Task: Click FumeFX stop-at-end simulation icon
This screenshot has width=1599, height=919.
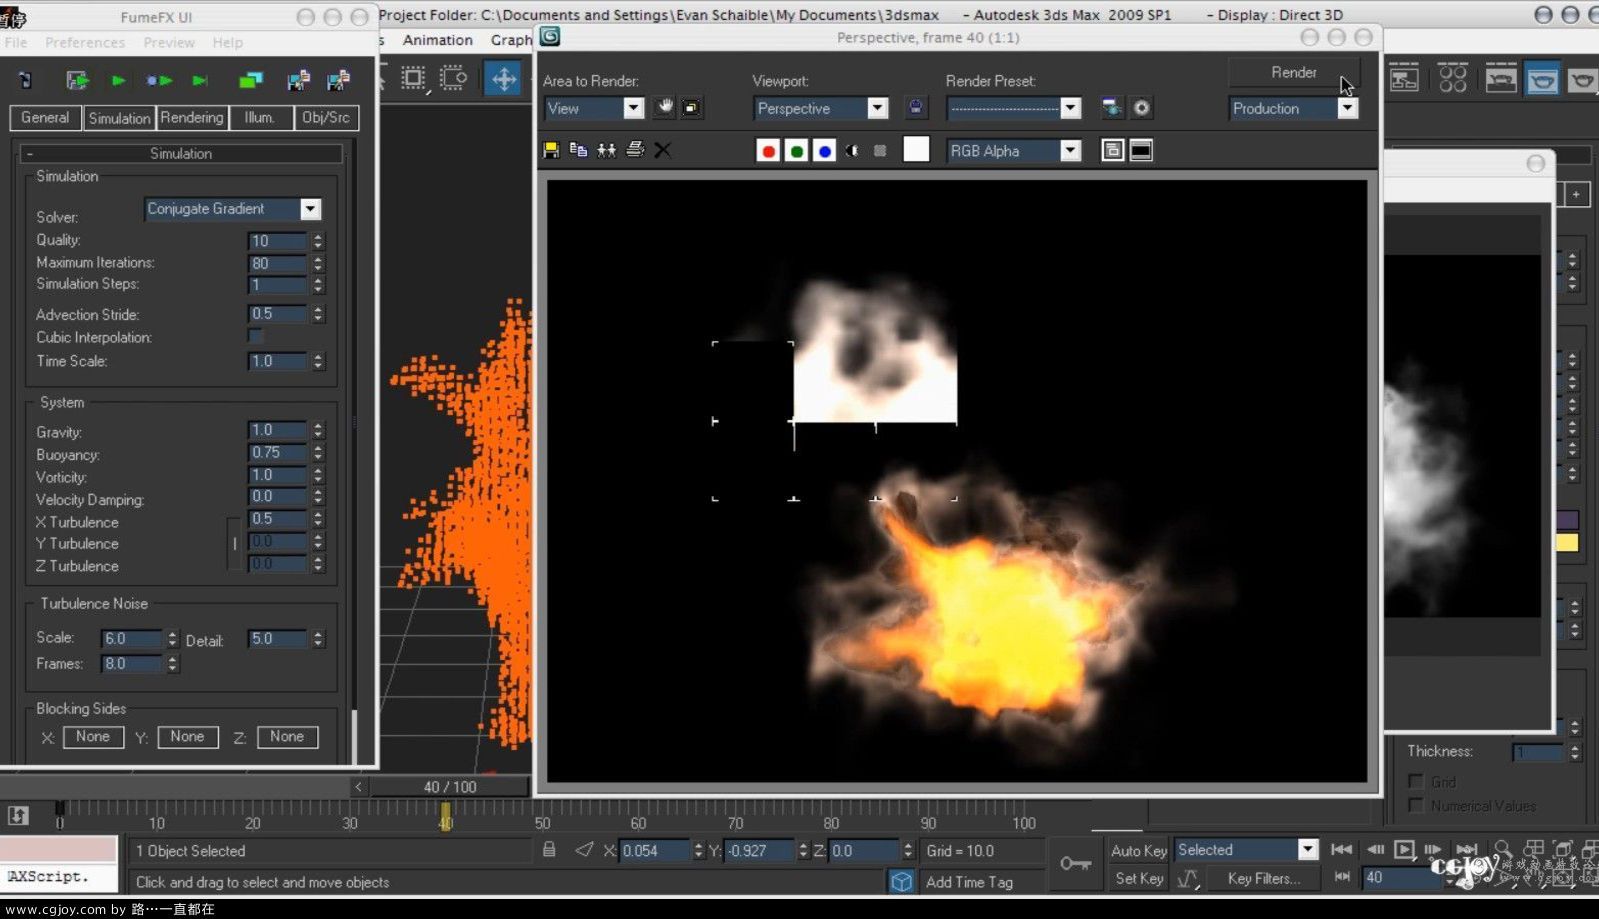Action: 200,80
